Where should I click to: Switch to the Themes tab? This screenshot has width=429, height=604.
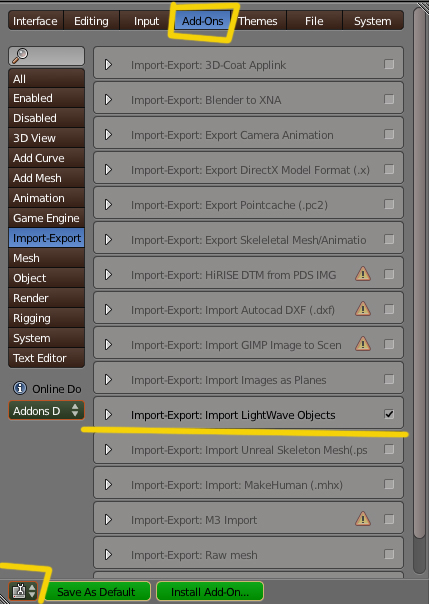[258, 21]
